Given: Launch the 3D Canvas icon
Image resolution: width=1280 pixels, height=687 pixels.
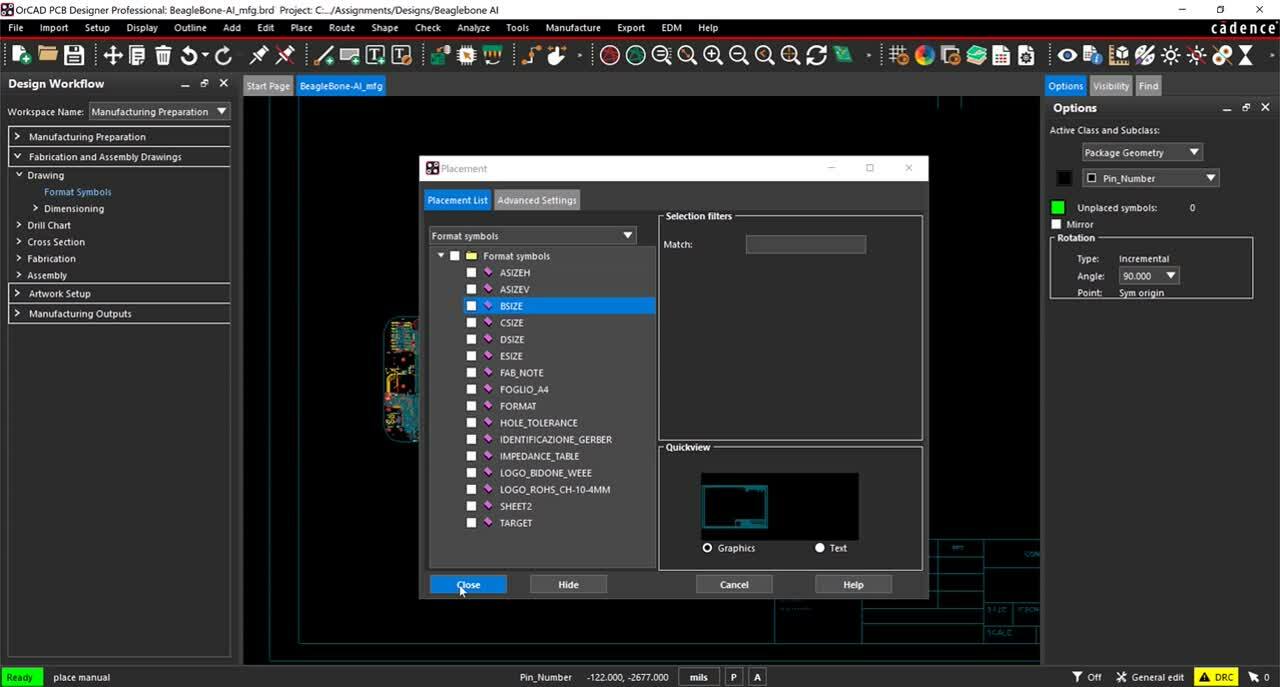Looking at the screenshot, I should pos(1120,54).
